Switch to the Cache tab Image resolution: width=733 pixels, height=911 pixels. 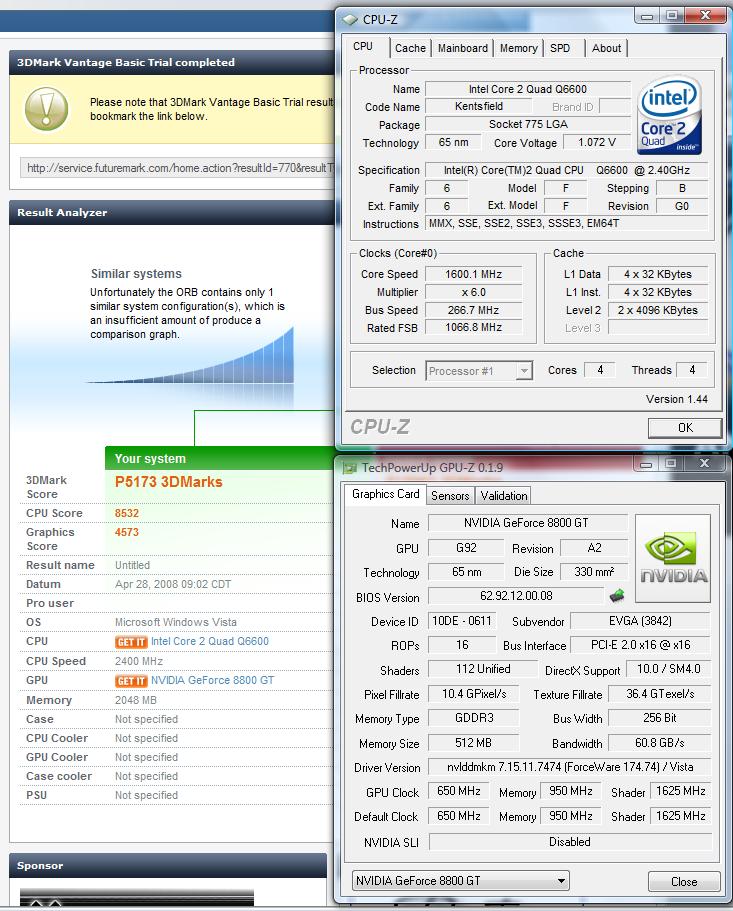point(410,48)
